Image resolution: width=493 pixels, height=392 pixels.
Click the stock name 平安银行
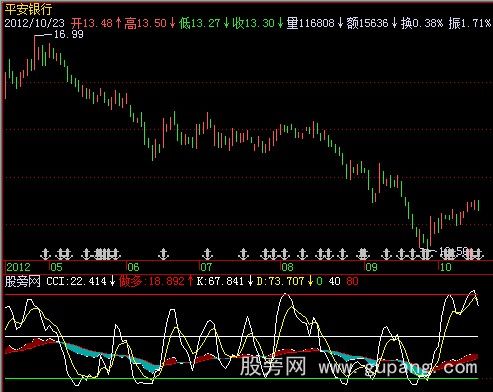coord(28,9)
